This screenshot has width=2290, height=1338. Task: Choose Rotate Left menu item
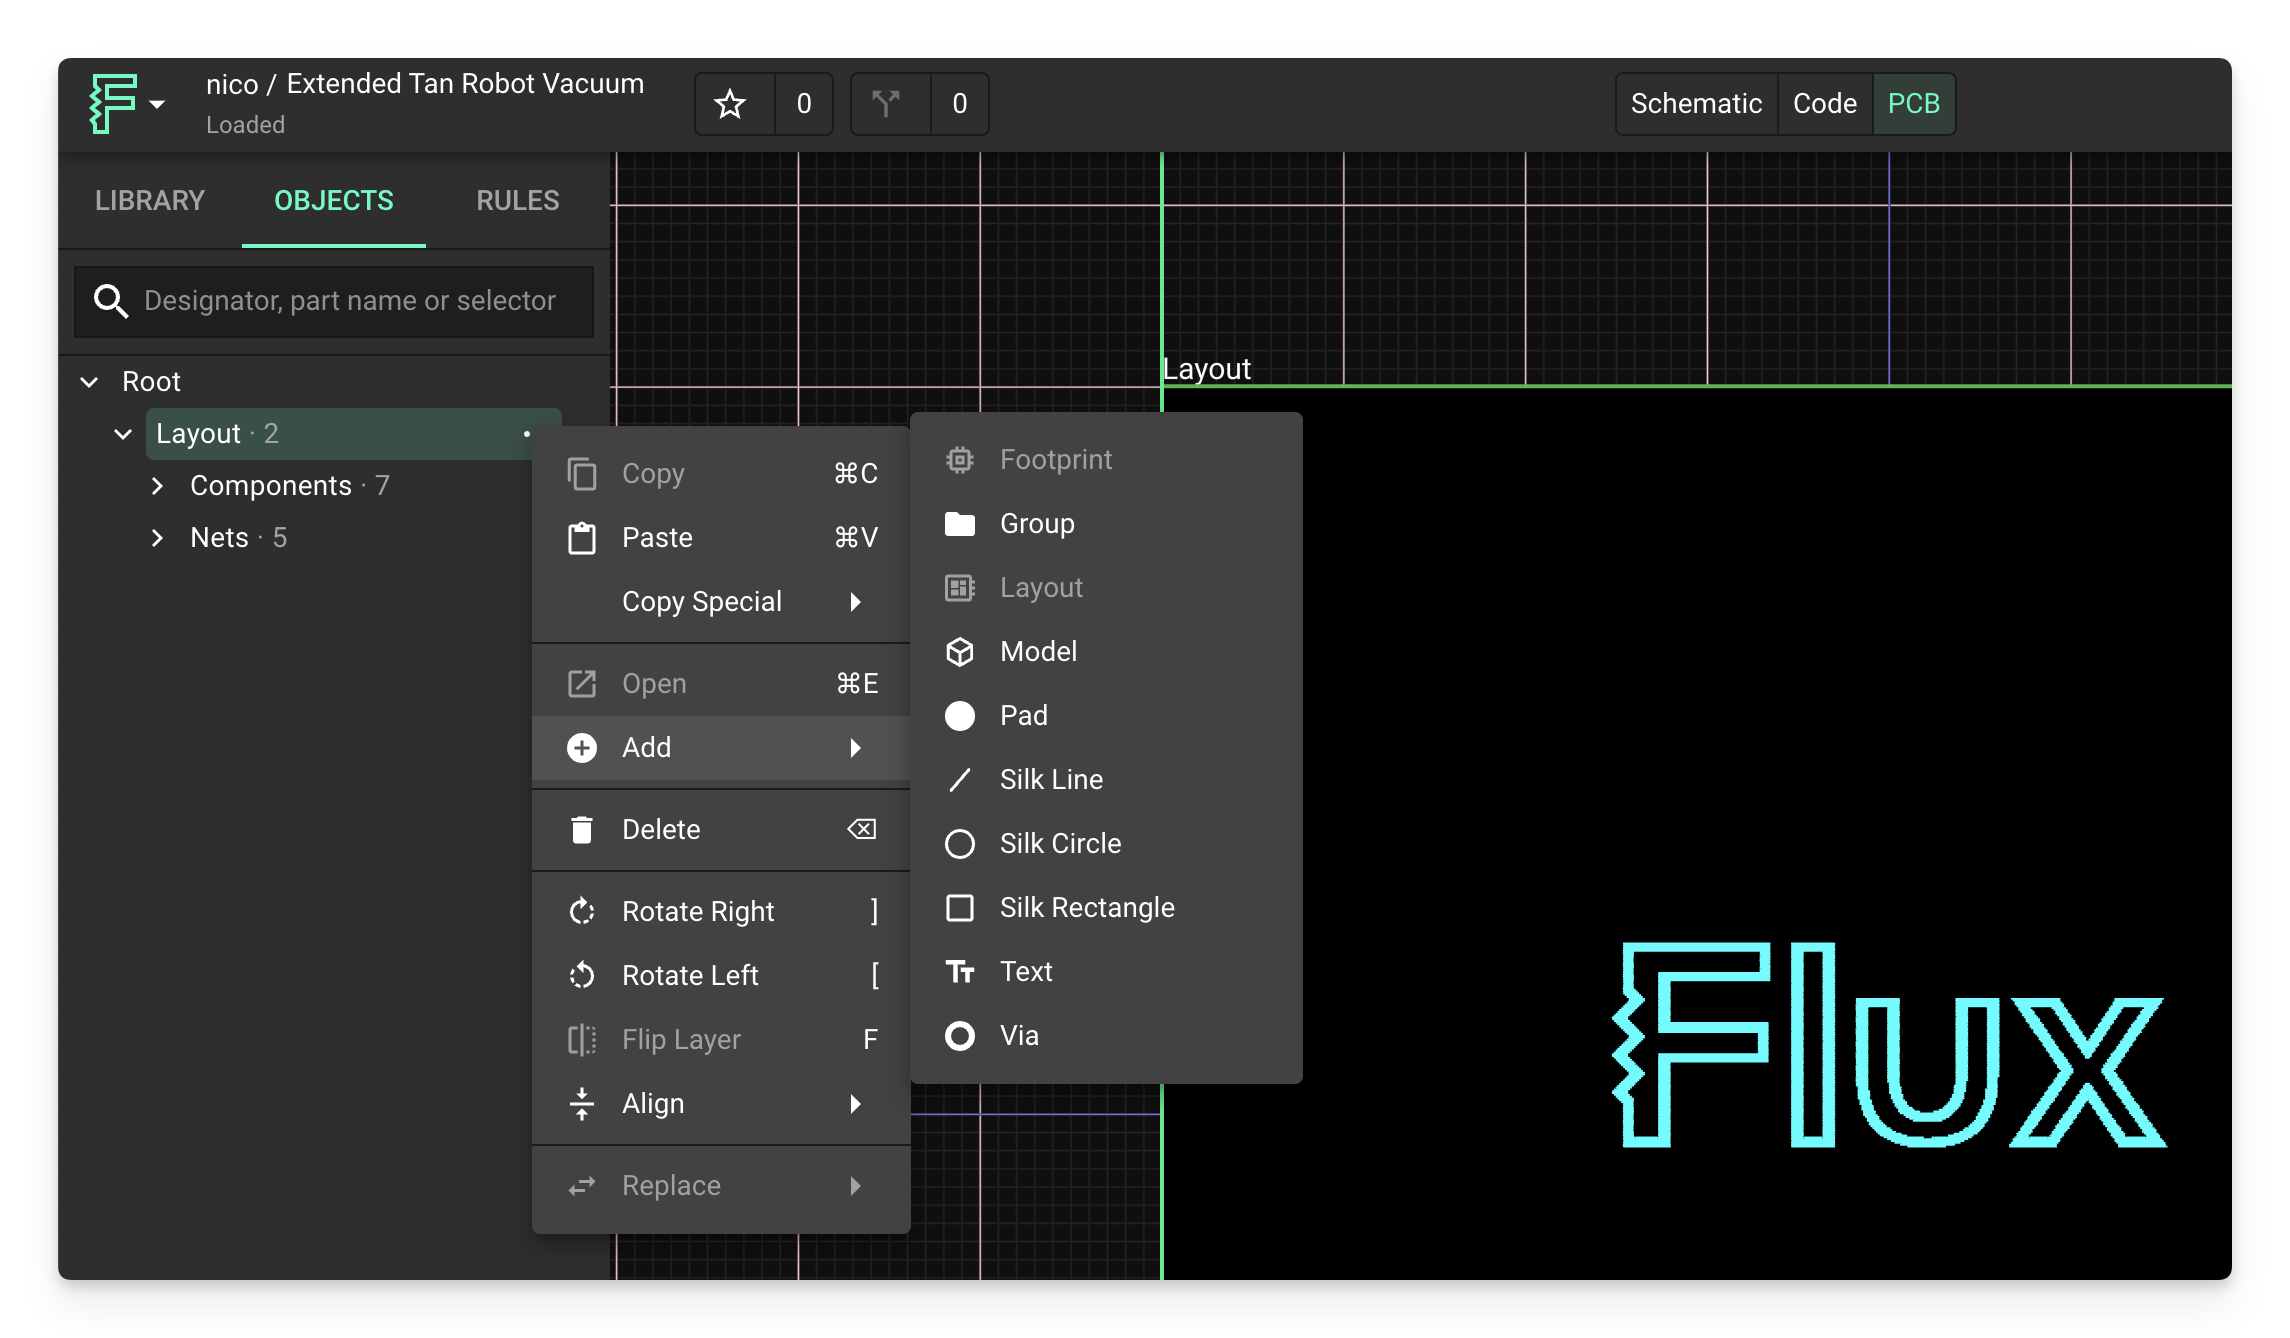[x=720, y=976]
